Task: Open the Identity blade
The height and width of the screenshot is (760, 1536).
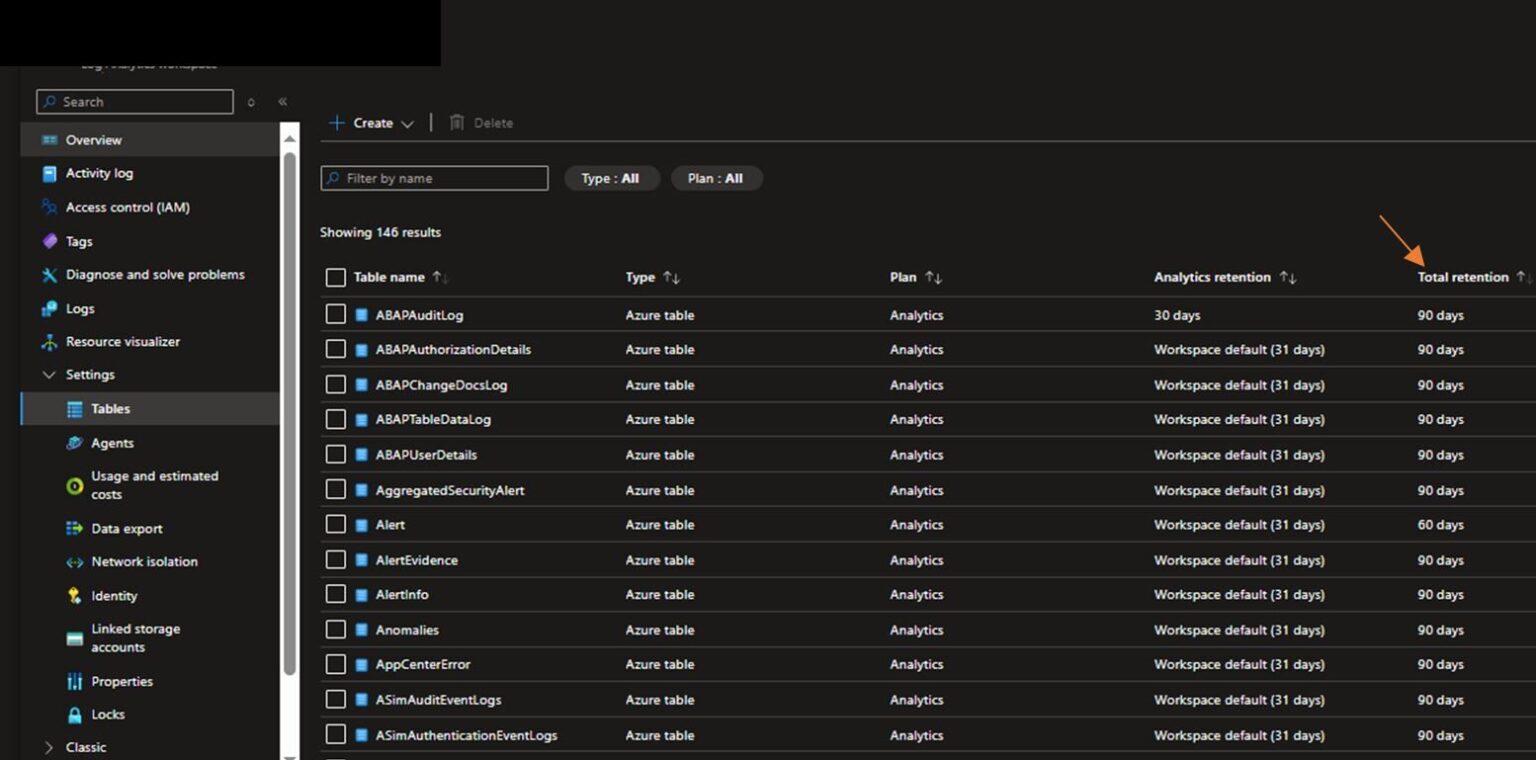Action: click(113, 595)
